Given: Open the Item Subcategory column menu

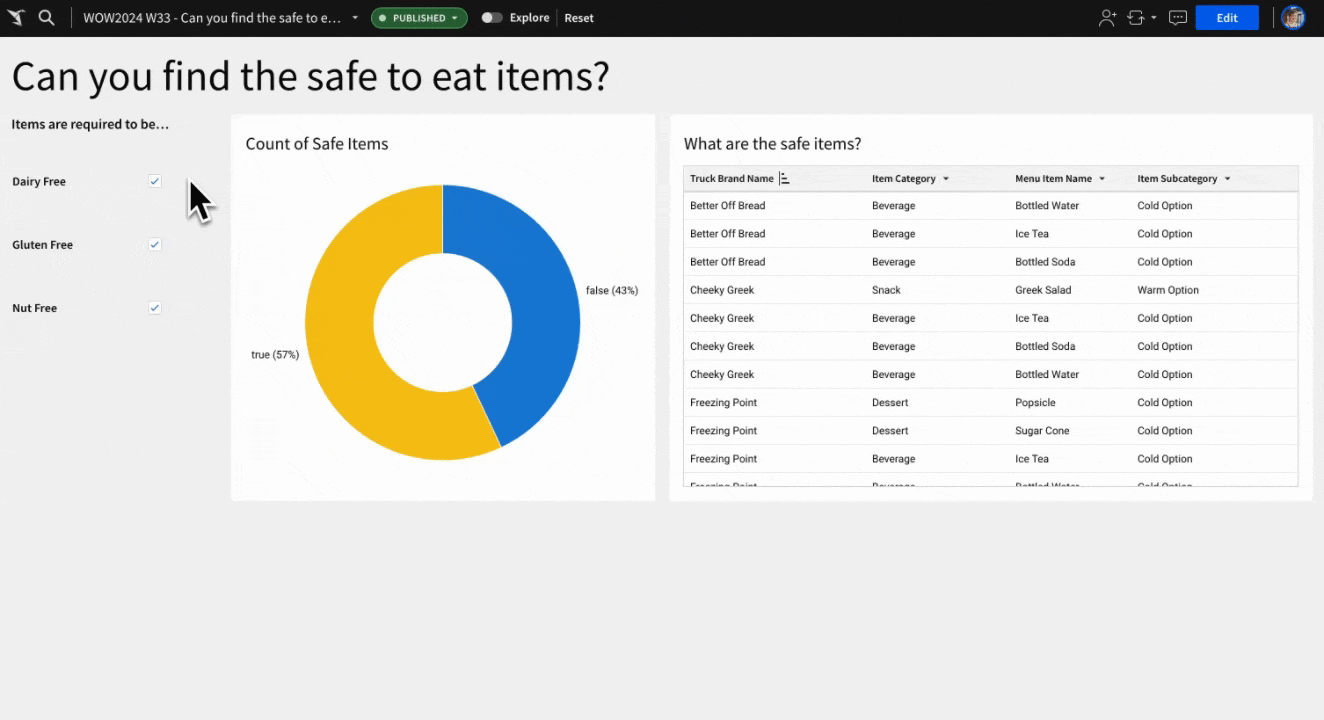Looking at the screenshot, I should [1227, 179].
